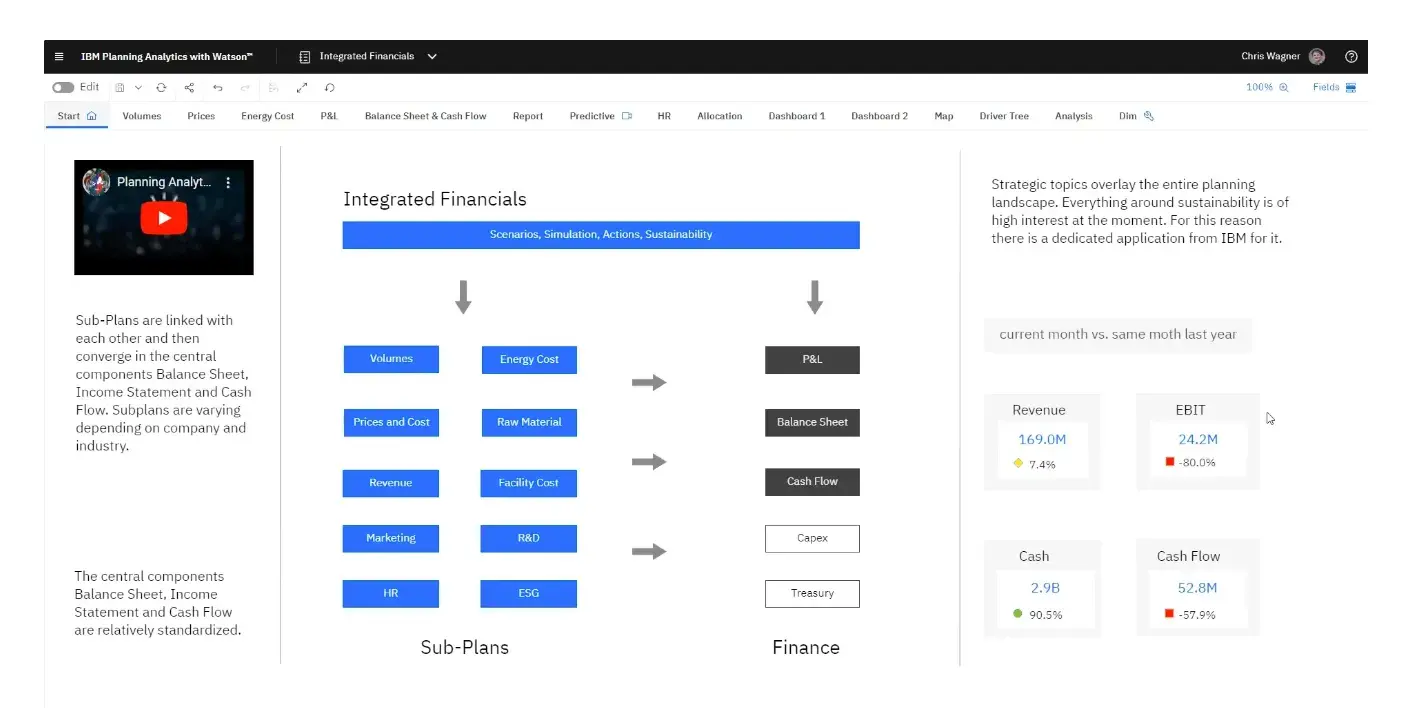Select the Dashboard 2 sheet
The height and width of the screenshot is (708, 1426).
point(878,115)
